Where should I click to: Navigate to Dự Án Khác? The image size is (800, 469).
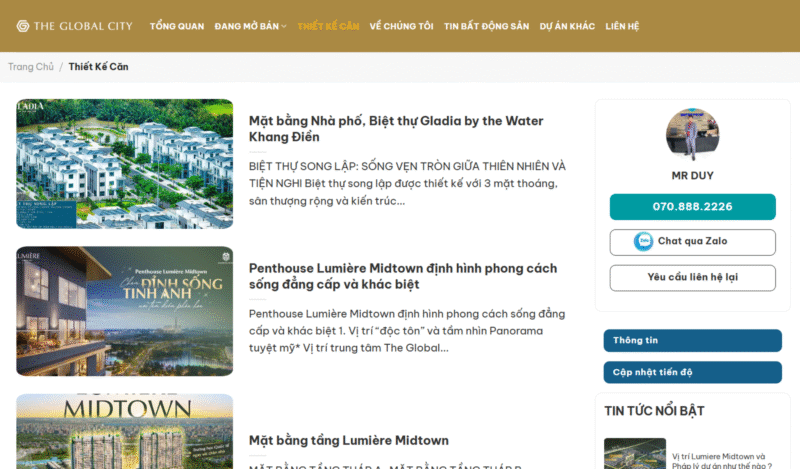[x=567, y=26]
